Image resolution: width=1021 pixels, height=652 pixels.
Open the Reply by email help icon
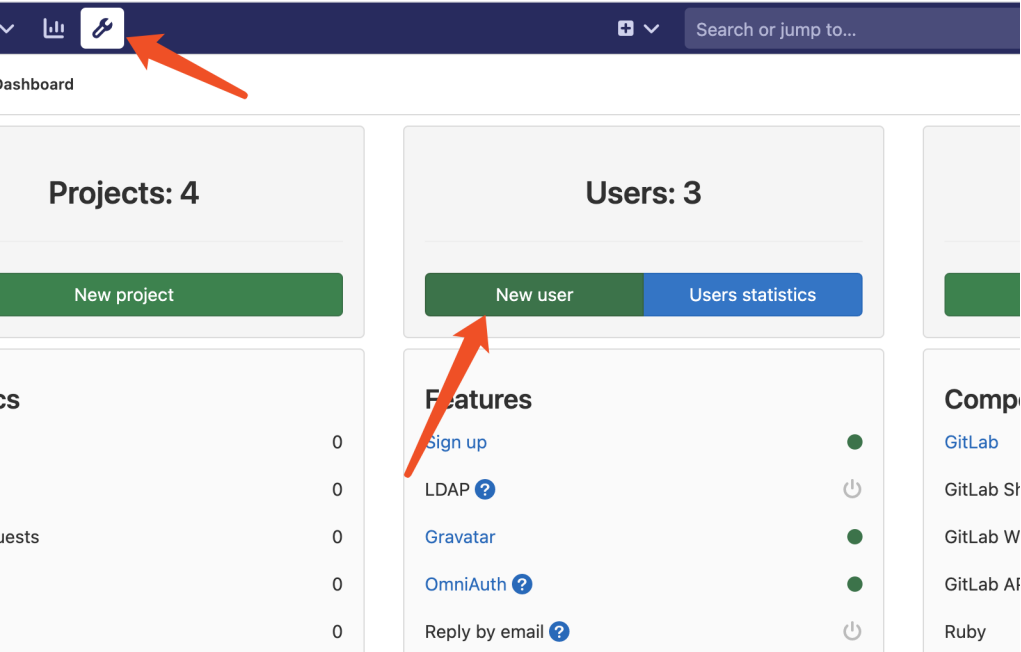pyautogui.click(x=559, y=631)
